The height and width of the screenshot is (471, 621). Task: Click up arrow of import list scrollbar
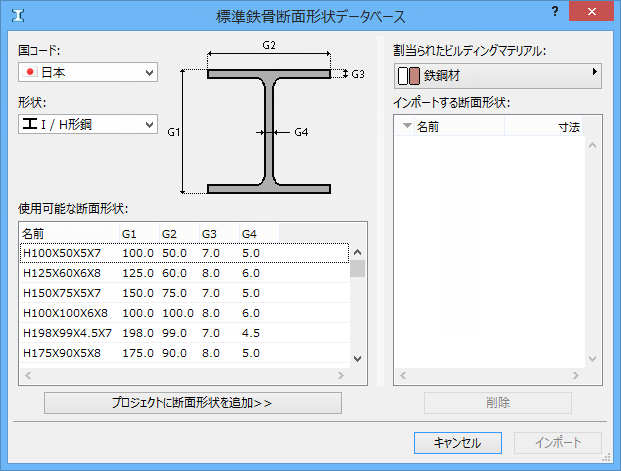pyautogui.click(x=592, y=145)
